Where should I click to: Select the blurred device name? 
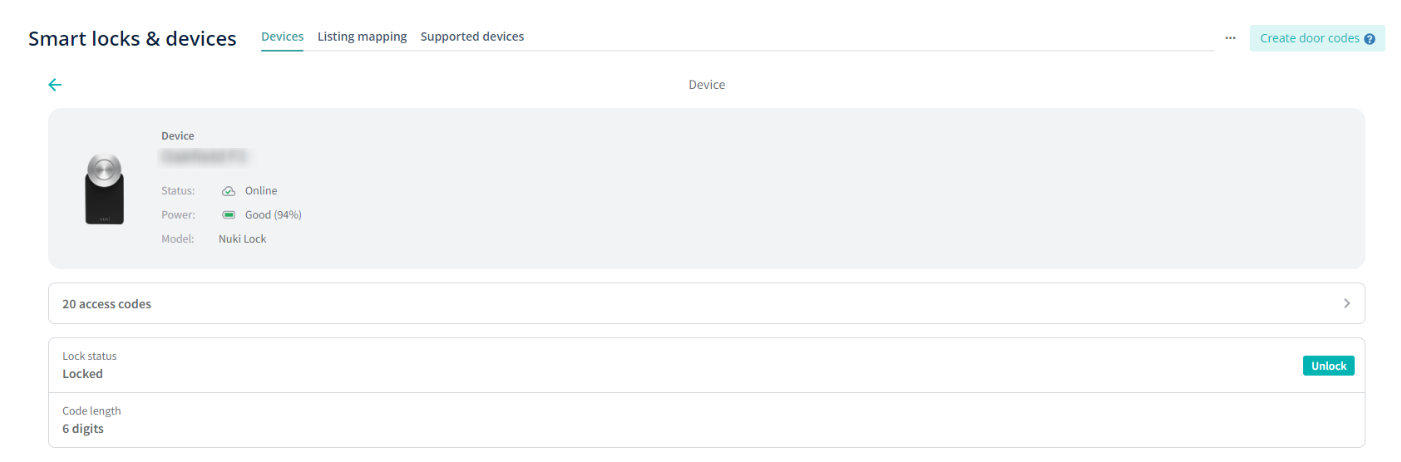[205, 156]
